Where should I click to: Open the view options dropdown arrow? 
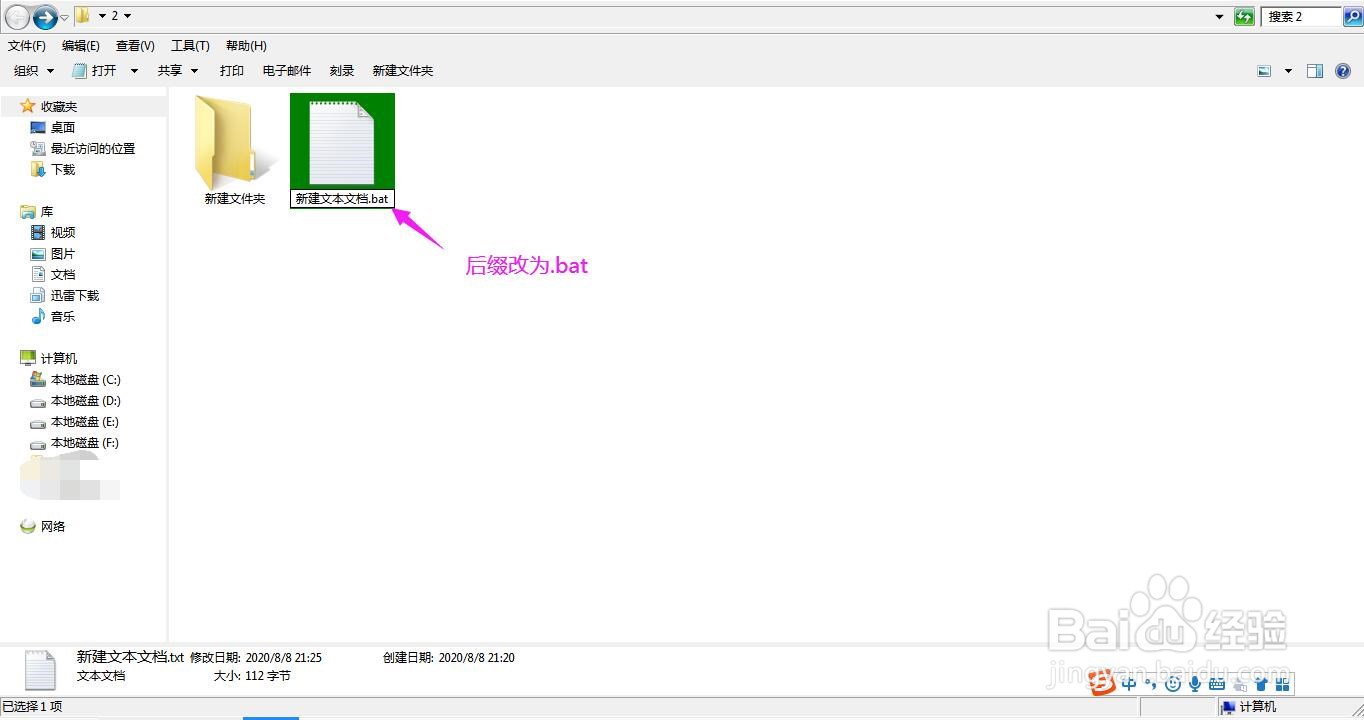click(x=1288, y=71)
